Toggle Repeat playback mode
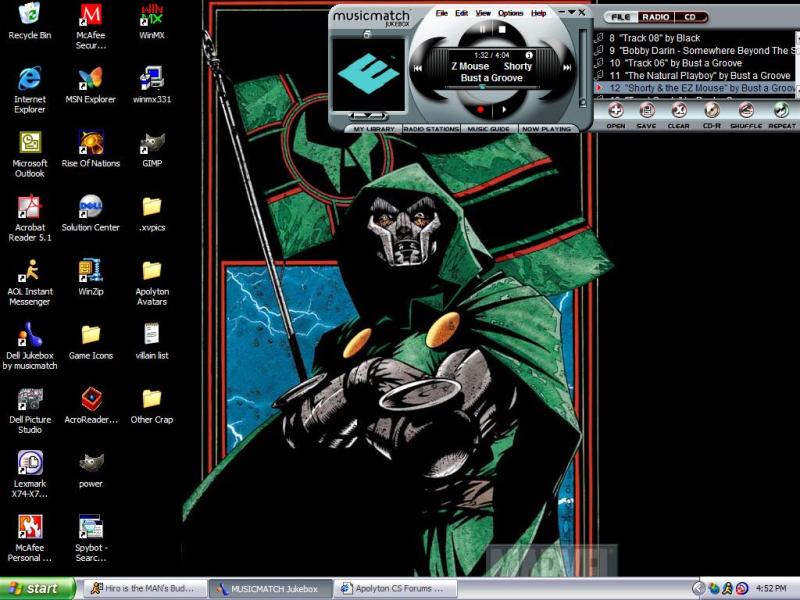The width and height of the screenshot is (800, 600). tap(781, 111)
